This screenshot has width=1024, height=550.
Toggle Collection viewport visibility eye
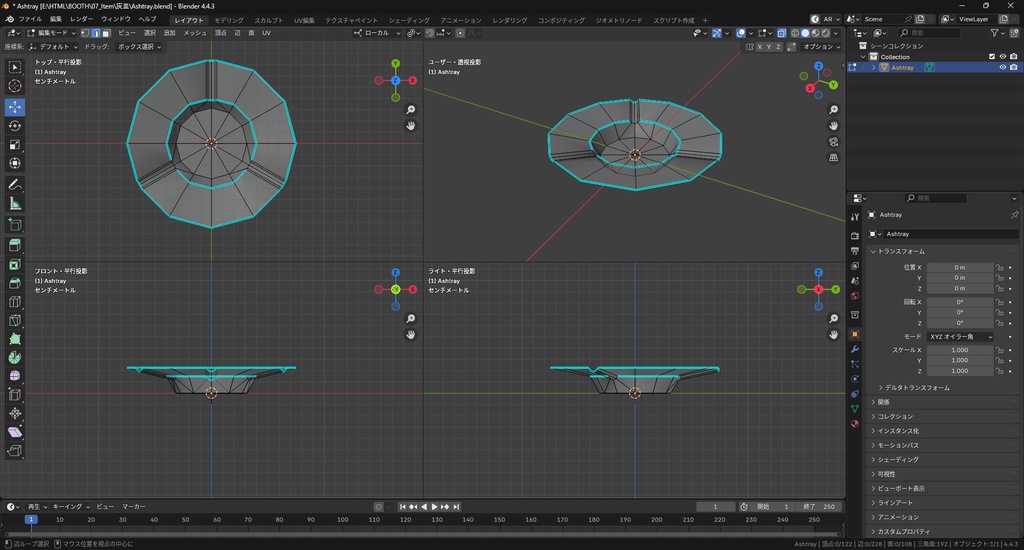1003,57
